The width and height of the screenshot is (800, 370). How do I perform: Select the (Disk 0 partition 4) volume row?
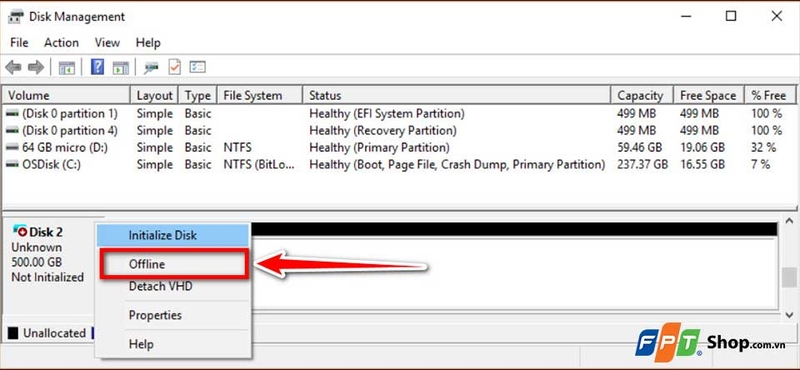[x=400, y=131]
